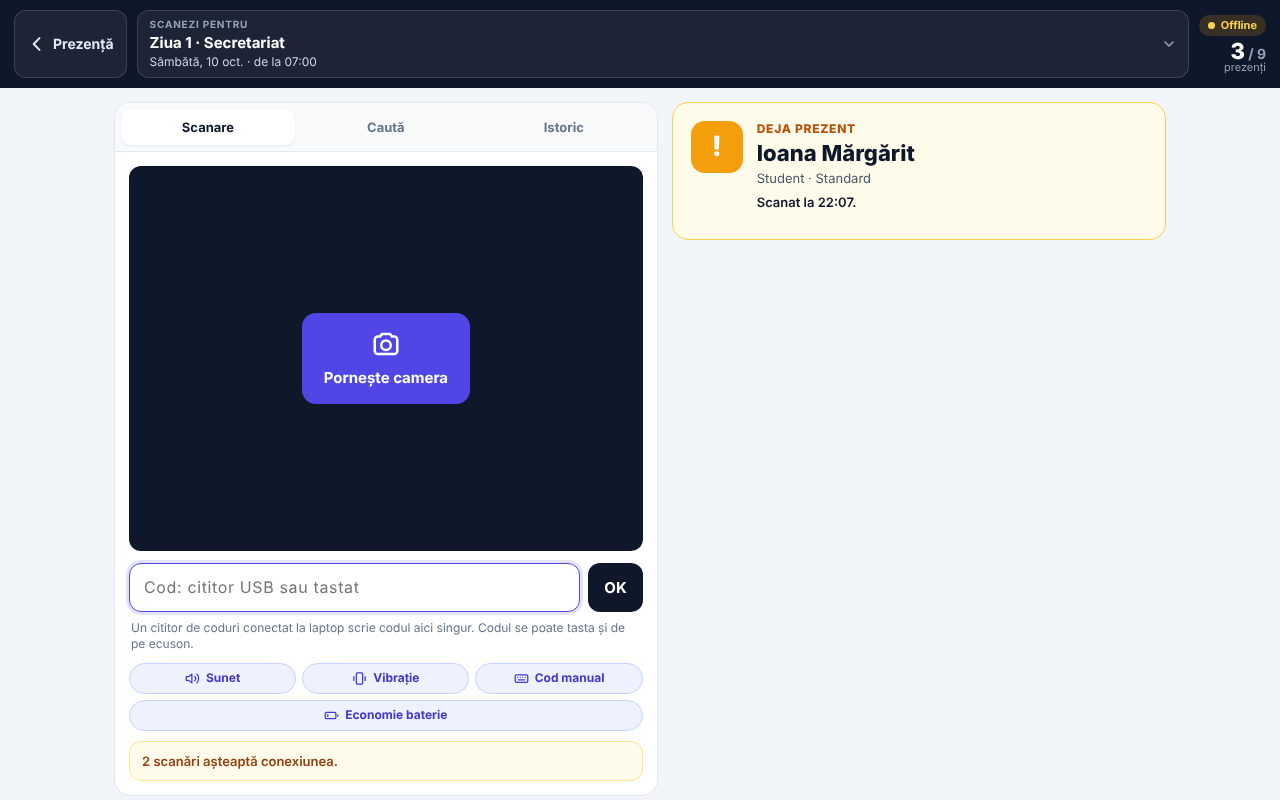Image resolution: width=1280 pixels, height=800 pixels.
Task: Go back to Prezență
Action: [70, 44]
